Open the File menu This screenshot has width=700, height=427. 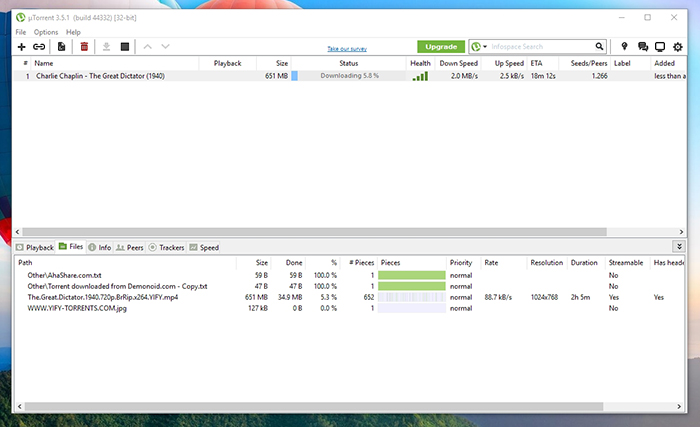pos(21,32)
